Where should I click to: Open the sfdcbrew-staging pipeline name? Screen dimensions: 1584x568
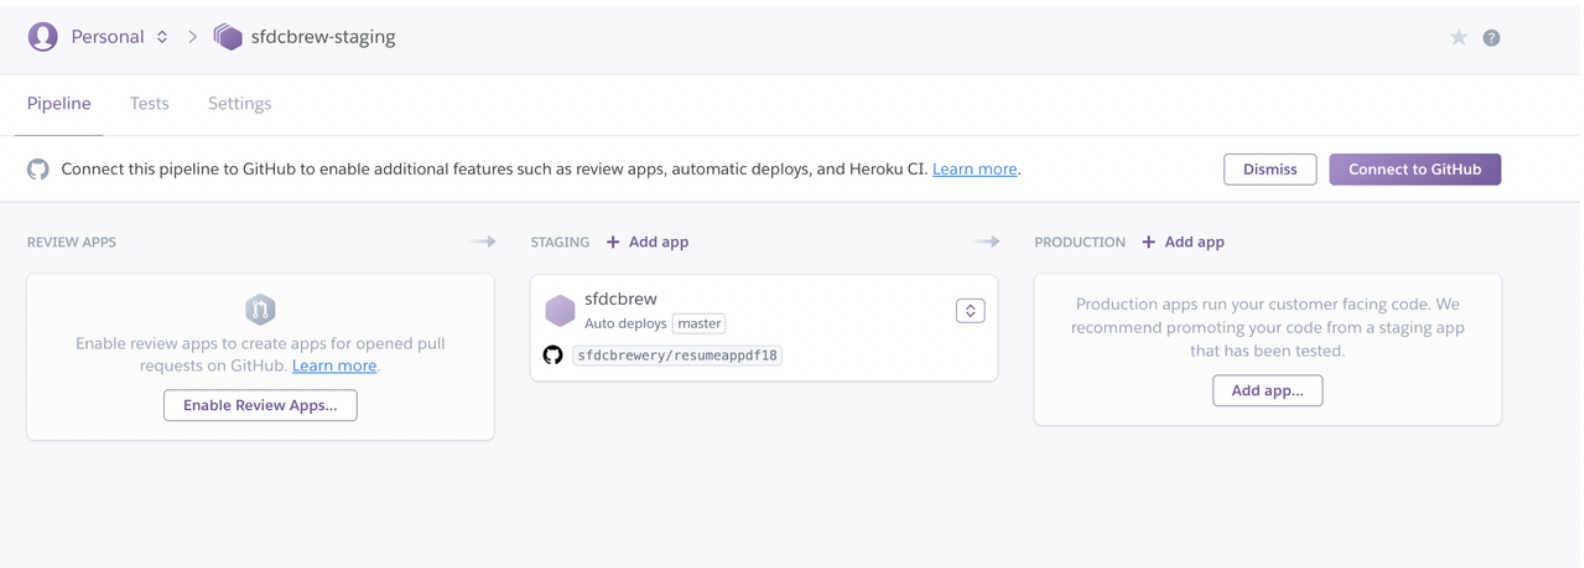323,37
